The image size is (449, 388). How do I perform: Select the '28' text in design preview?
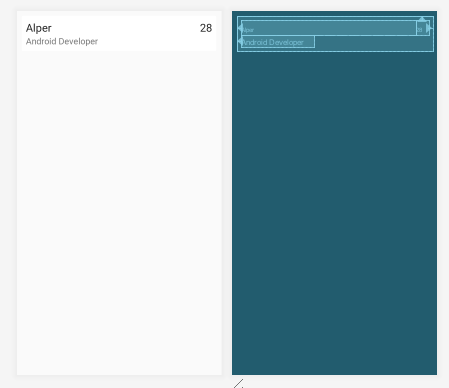[x=206, y=28]
